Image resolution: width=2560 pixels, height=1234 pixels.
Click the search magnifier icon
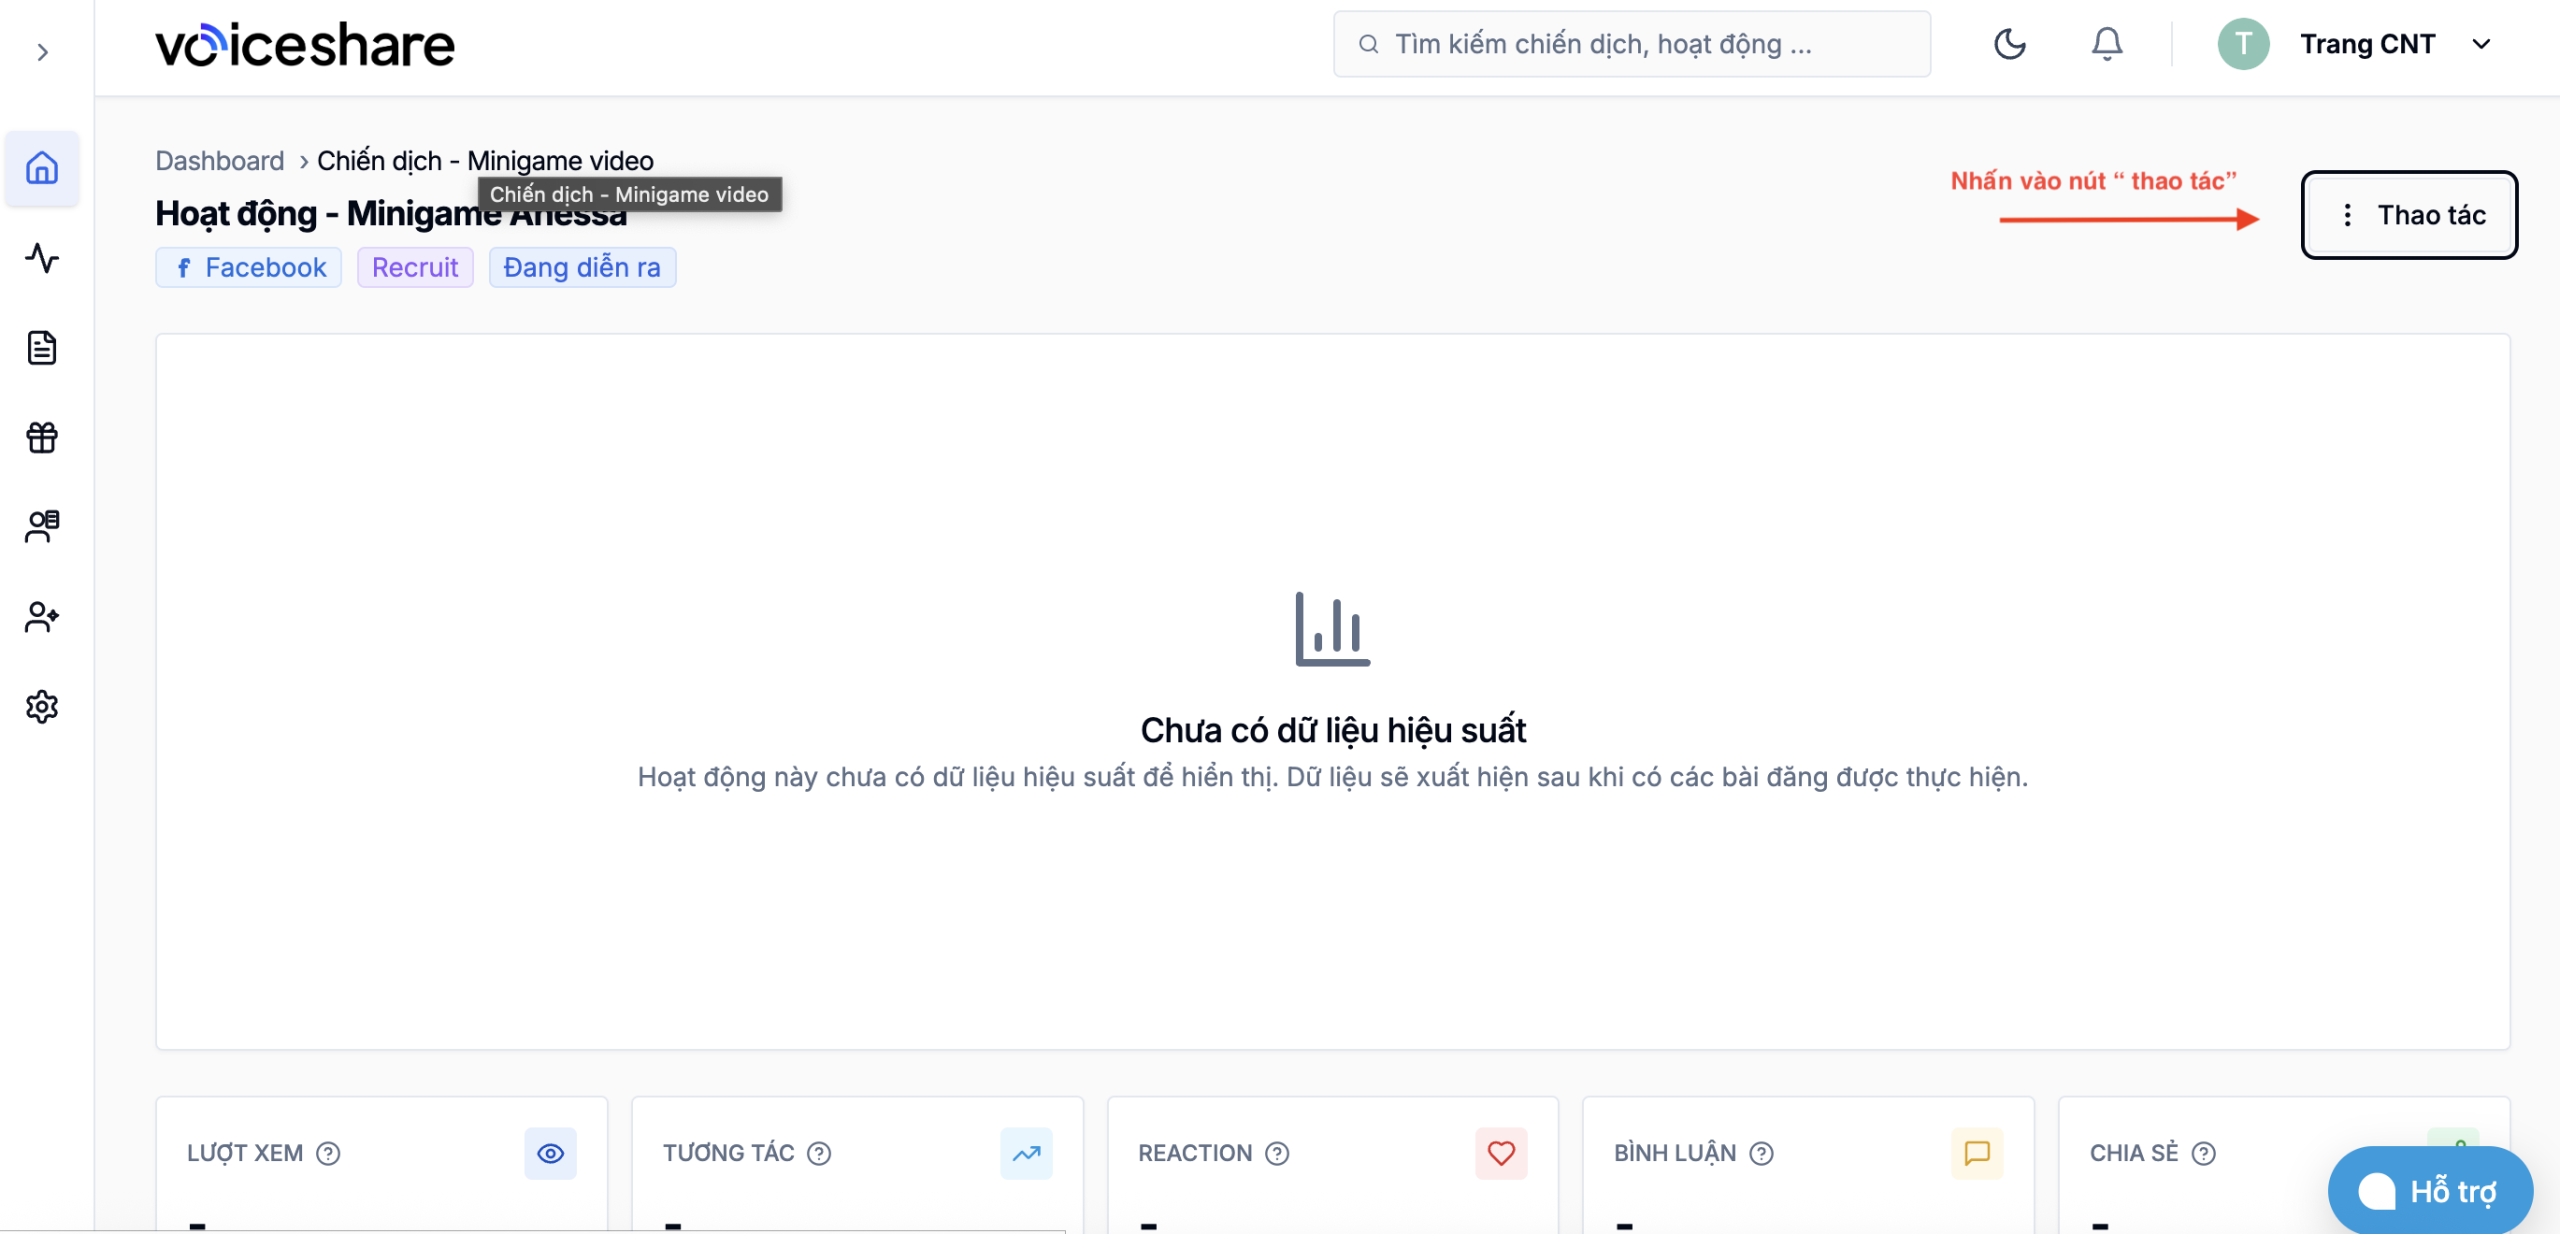pos(1368,44)
